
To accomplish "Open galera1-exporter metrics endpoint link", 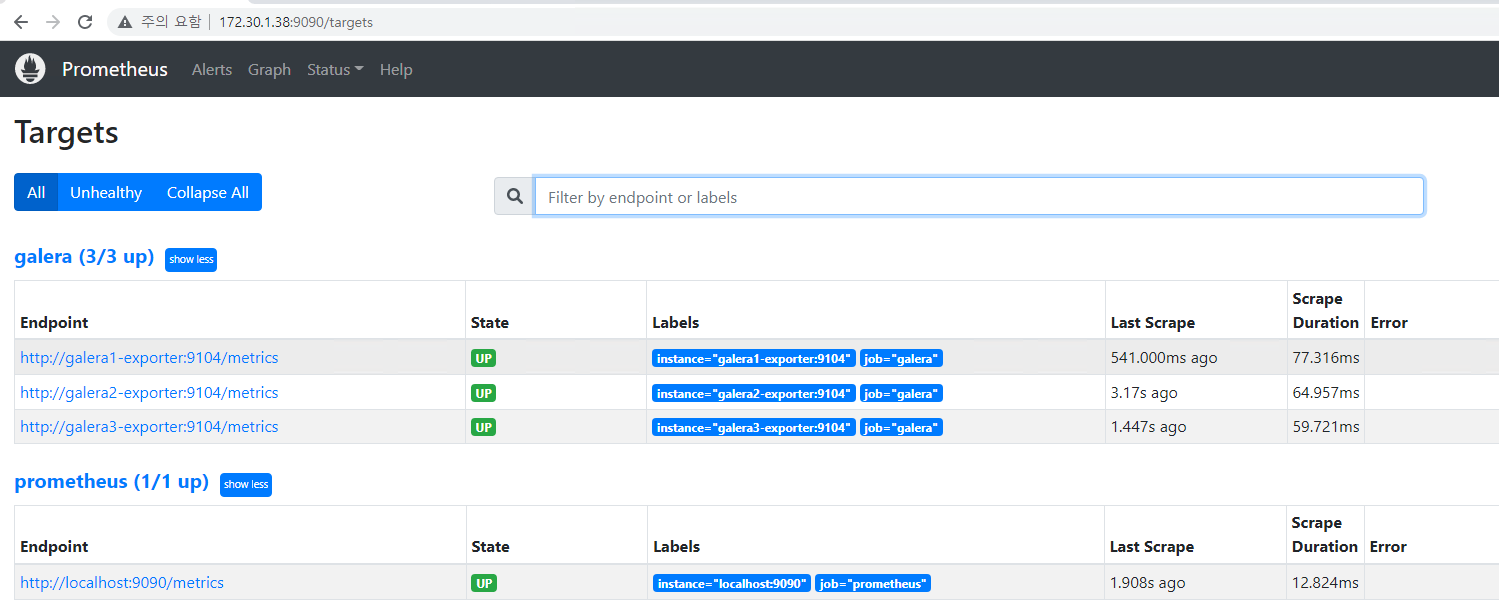I will click(x=149, y=358).
